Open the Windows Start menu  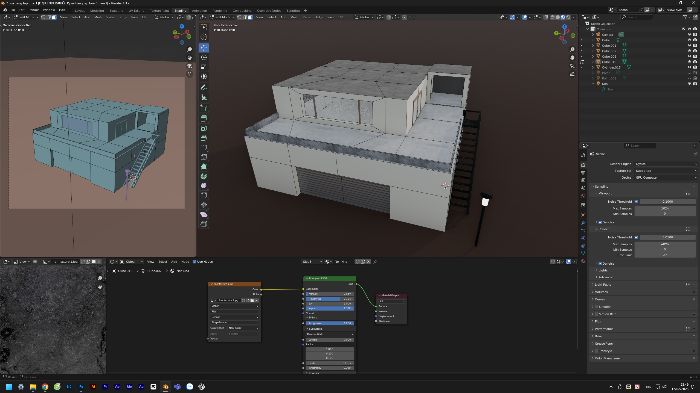point(9,387)
